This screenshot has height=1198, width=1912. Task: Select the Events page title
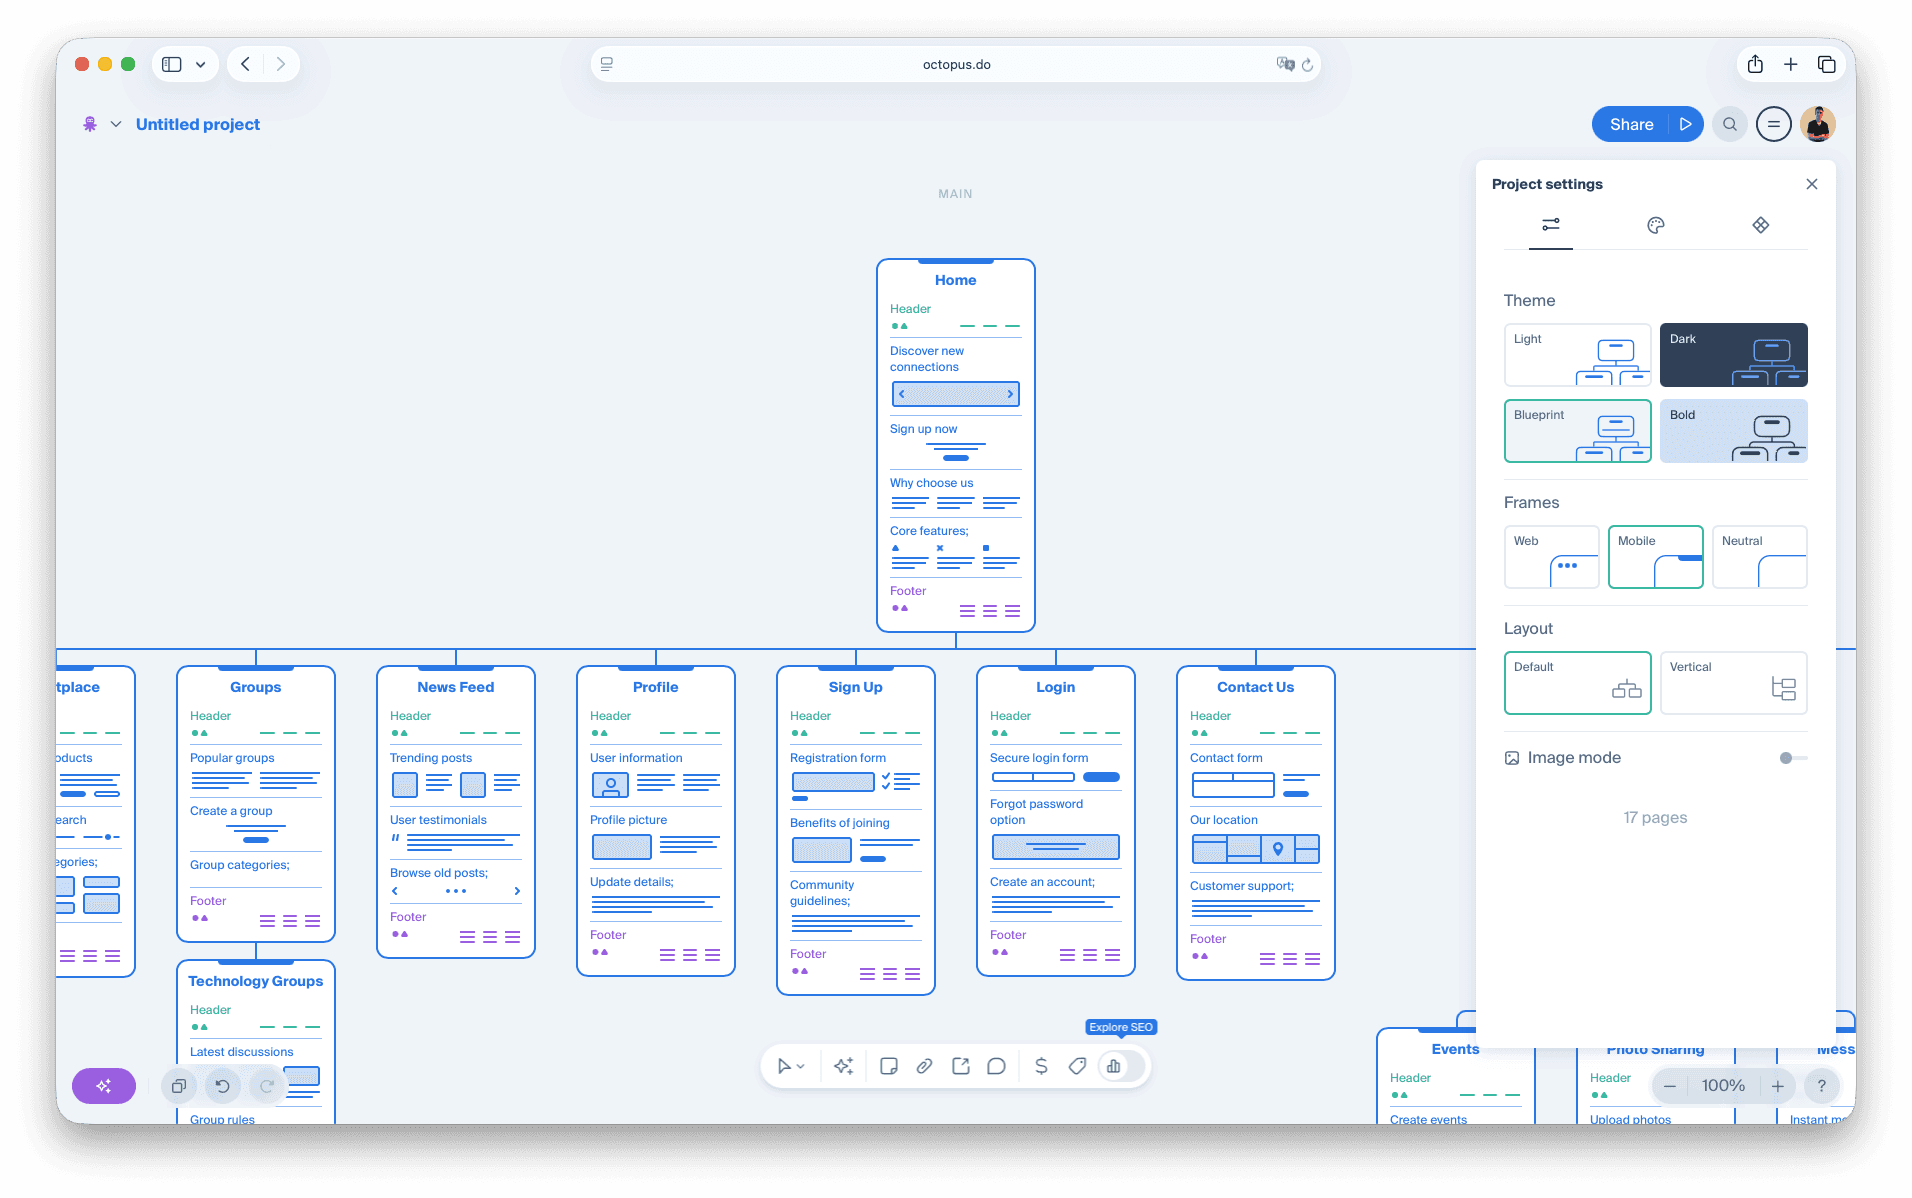1455,1049
